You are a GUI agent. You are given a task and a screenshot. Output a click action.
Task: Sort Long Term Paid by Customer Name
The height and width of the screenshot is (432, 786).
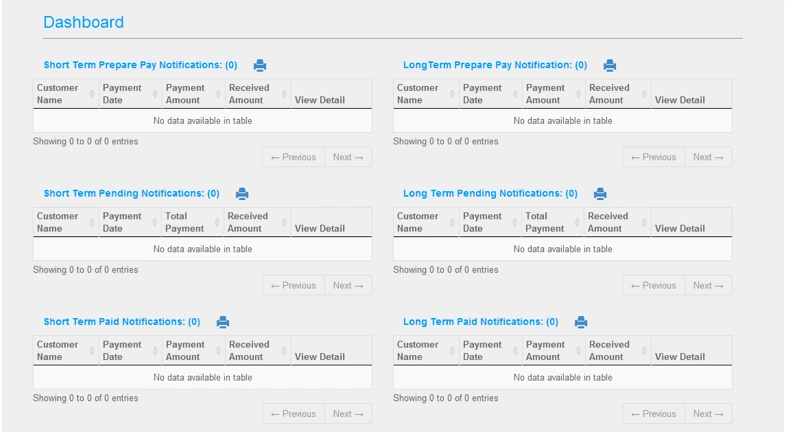click(426, 350)
